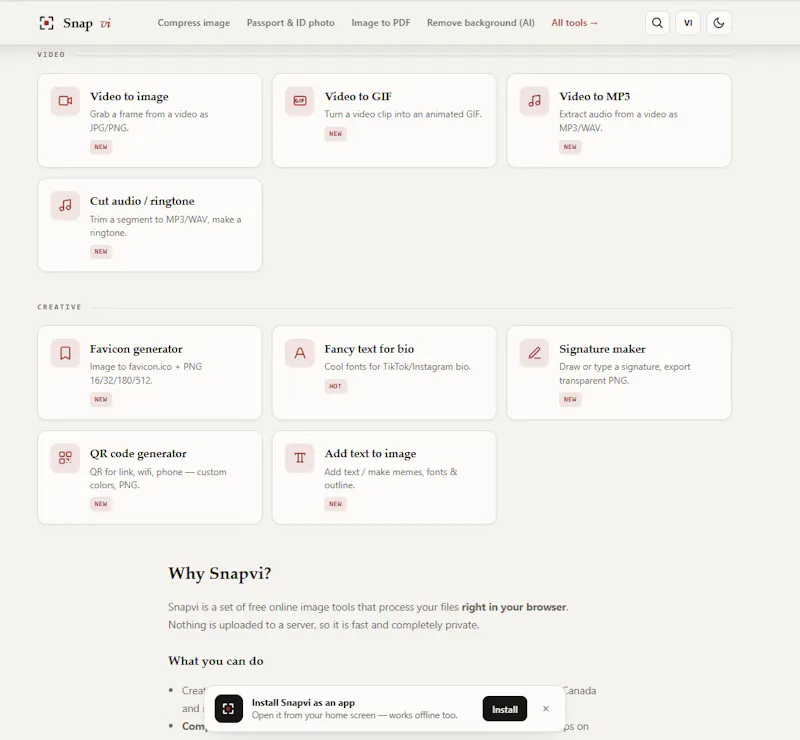This screenshot has height=740, width=800.
Task: Click 'Turn a video clip into an animated GIF.'
Action: tap(403, 114)
